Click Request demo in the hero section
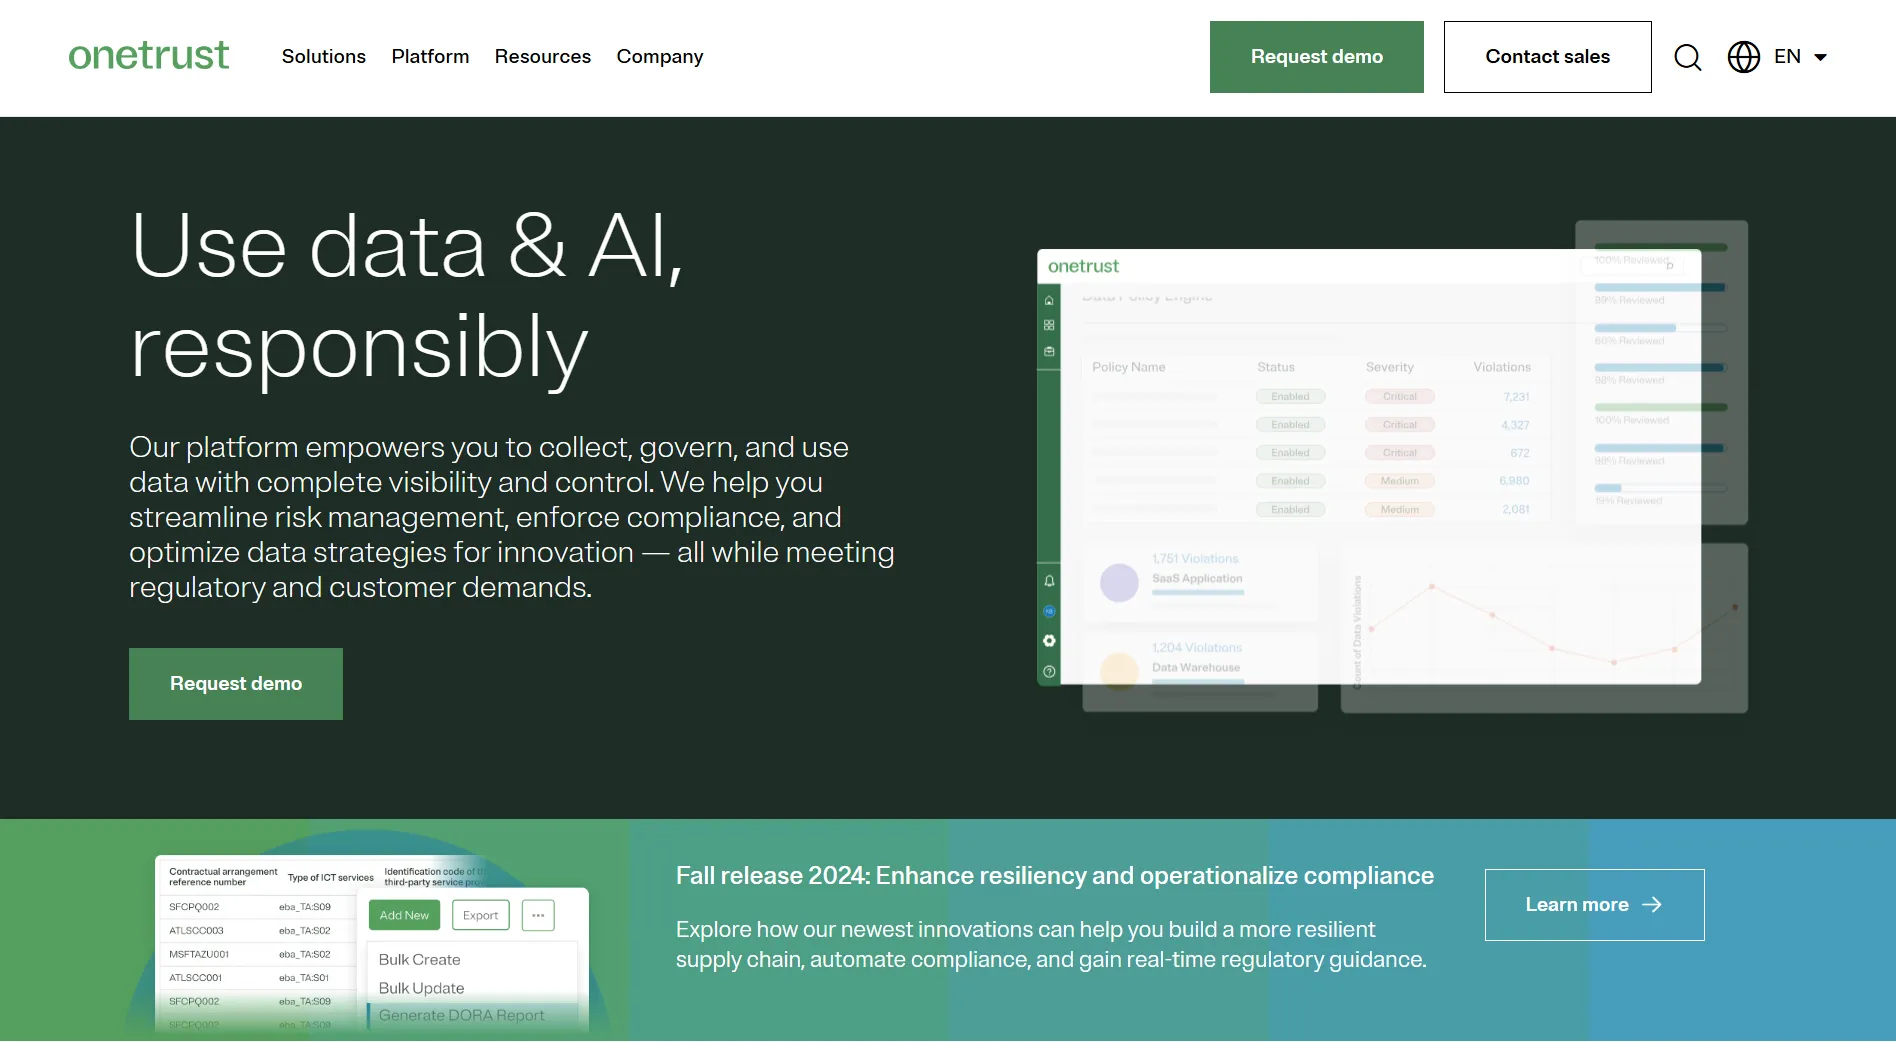1896x1042 pixels. click(235, 683)
